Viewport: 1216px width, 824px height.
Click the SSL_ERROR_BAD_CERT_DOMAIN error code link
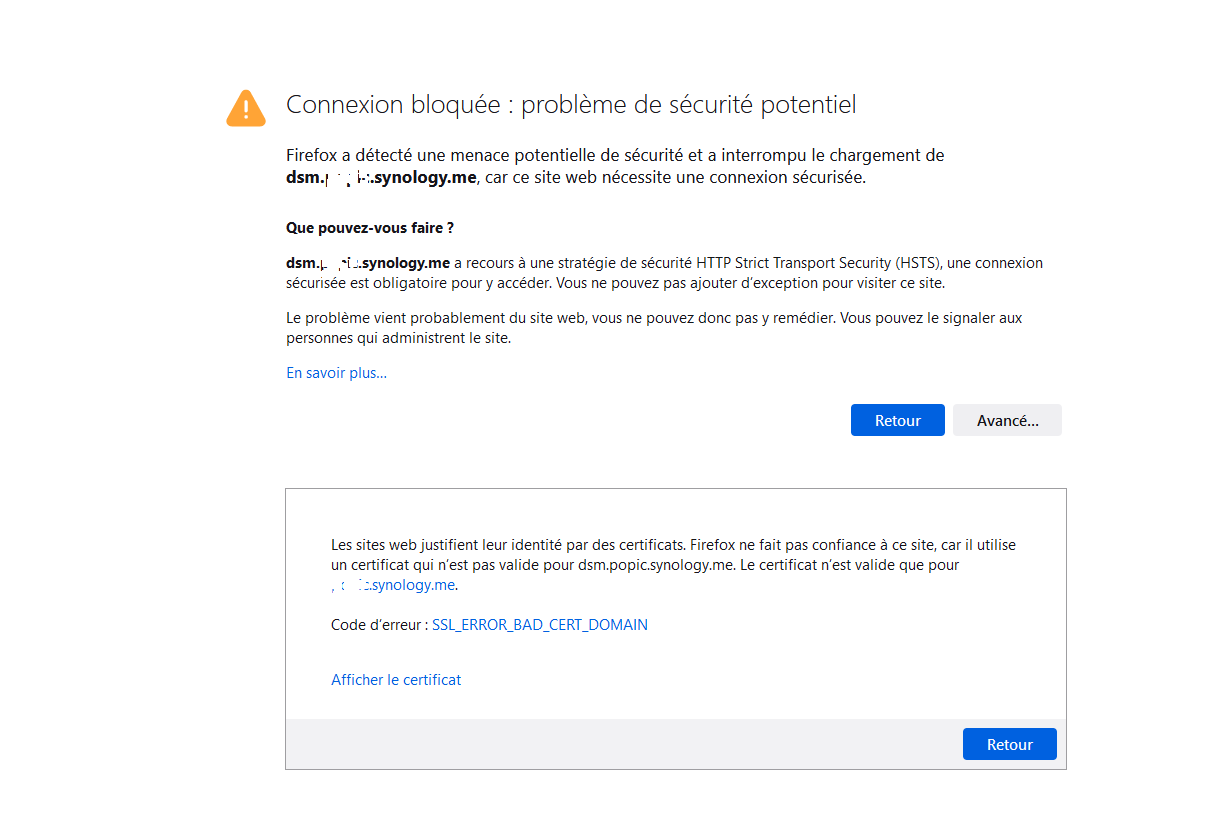click(540, 625)
